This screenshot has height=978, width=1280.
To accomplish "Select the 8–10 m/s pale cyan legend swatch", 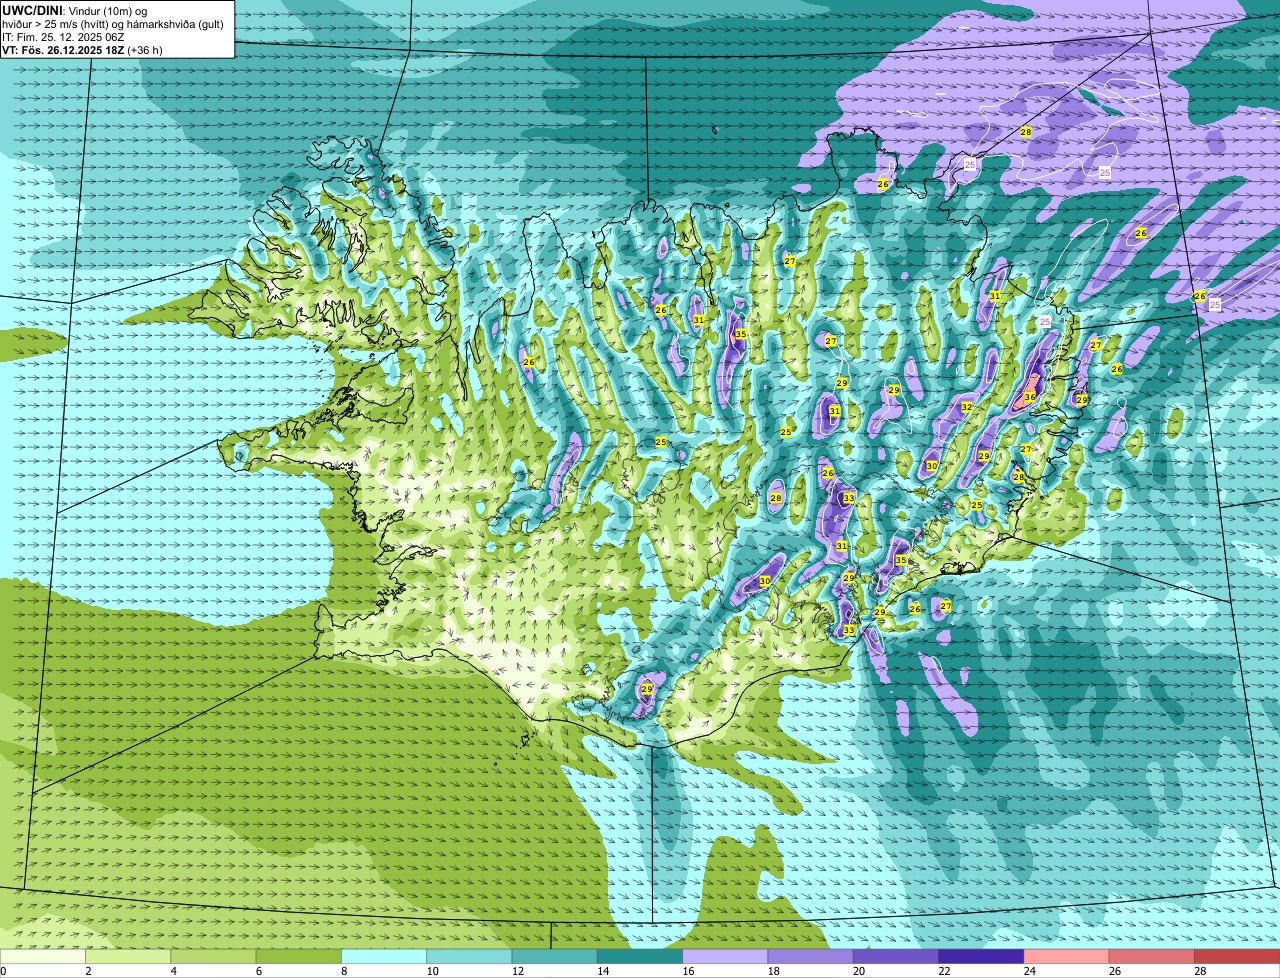I will click(x=384, y=956).
